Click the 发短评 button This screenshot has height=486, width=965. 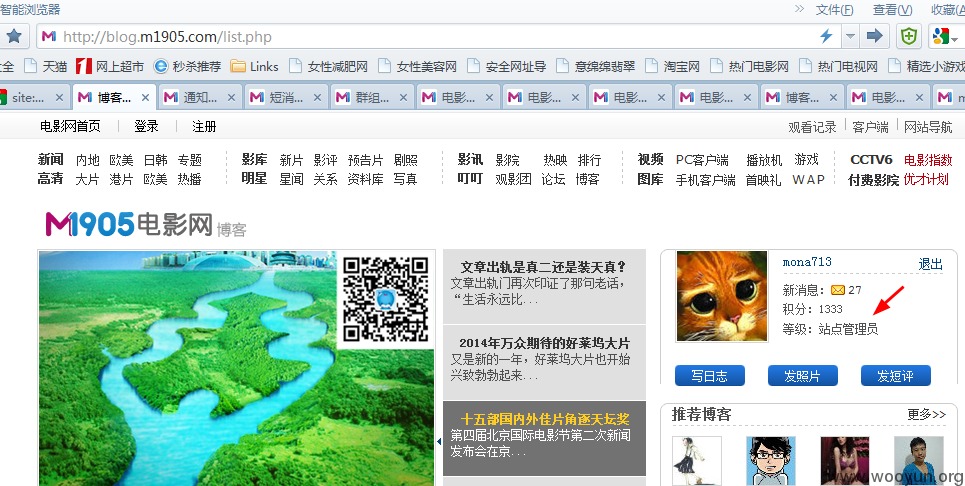(x=895, y=376)
